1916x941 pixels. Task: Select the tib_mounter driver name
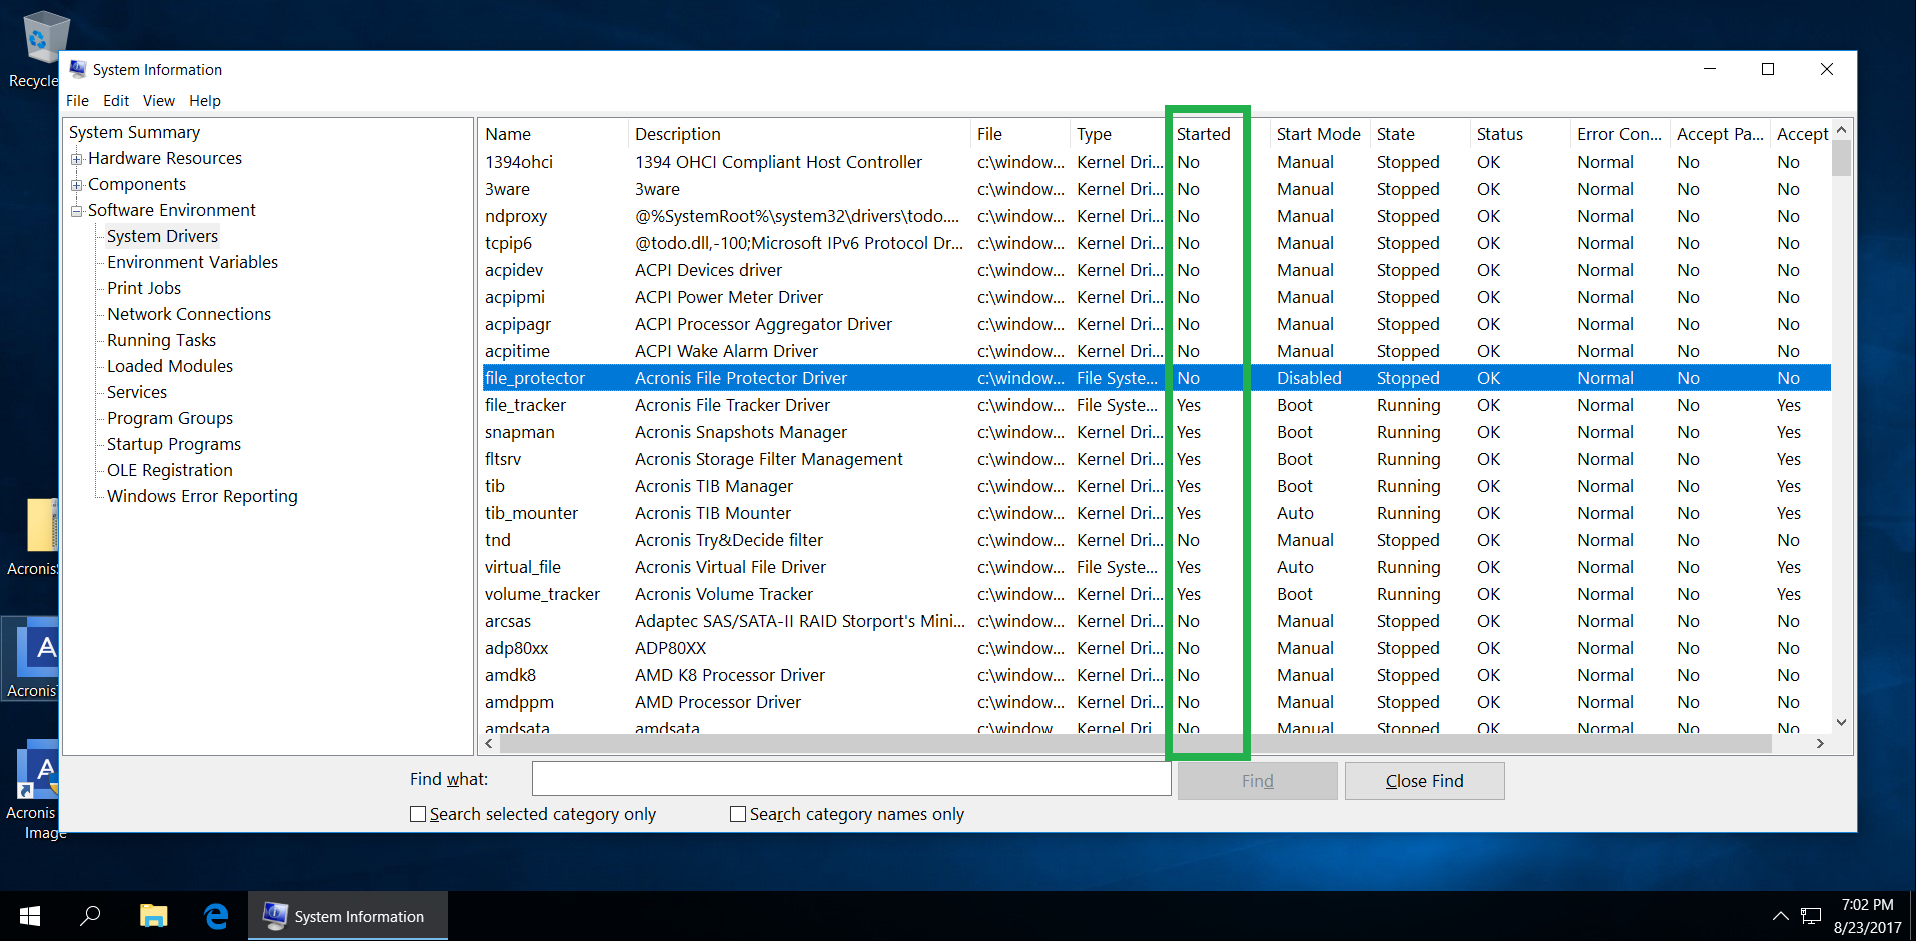click(531, 513)
